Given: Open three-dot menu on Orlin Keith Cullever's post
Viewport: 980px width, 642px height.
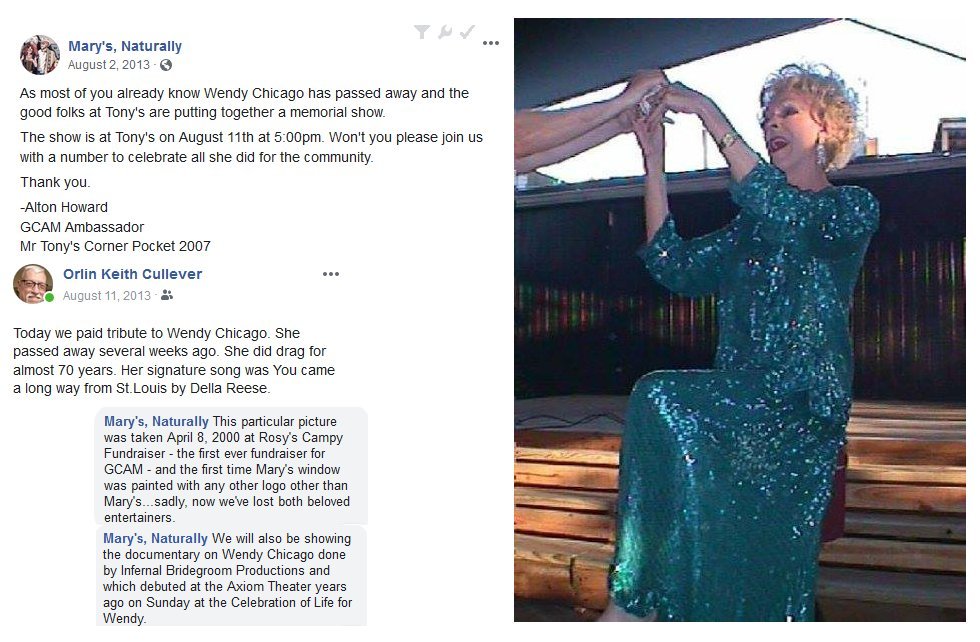Looking at the screenshot, I should [331, 274].
